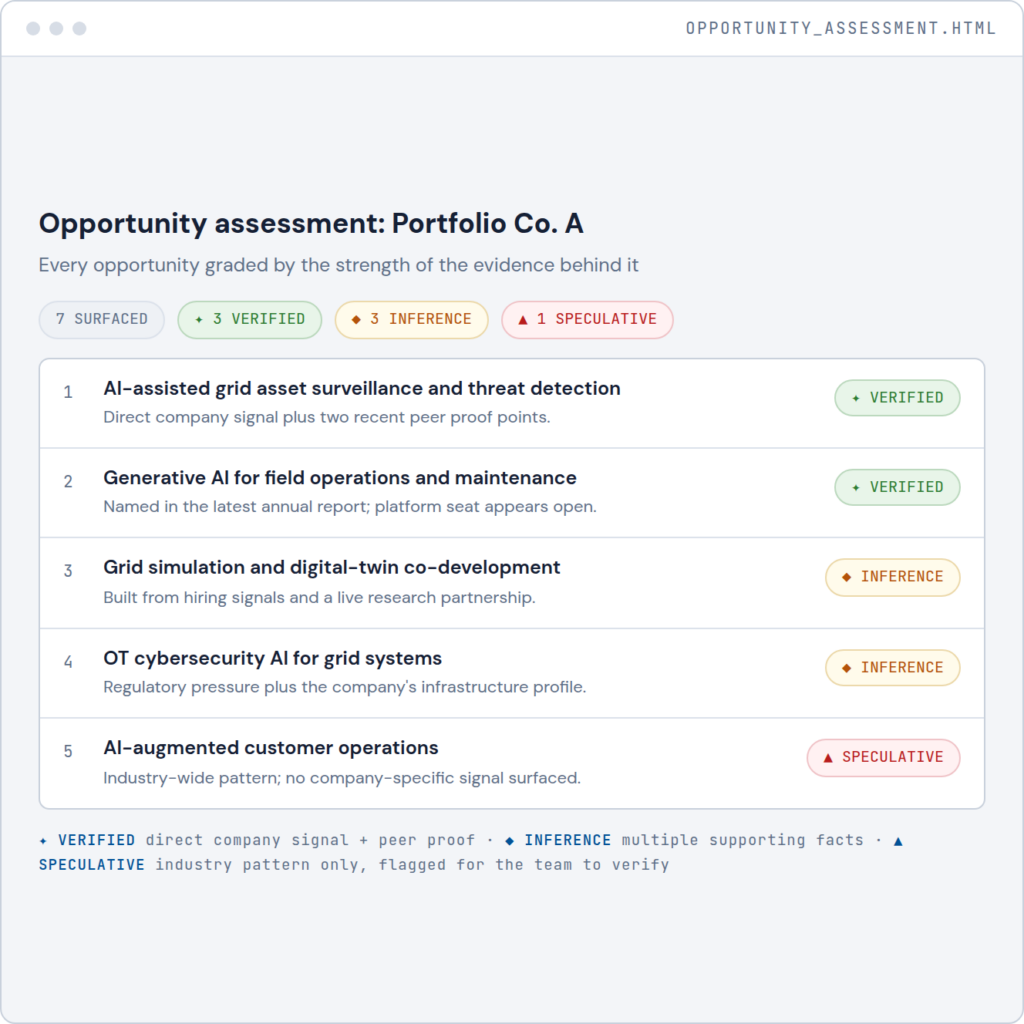The image size is (1024, 1024).
Task: Click the blue triangle icon in the legend
Action: point(898,840)
